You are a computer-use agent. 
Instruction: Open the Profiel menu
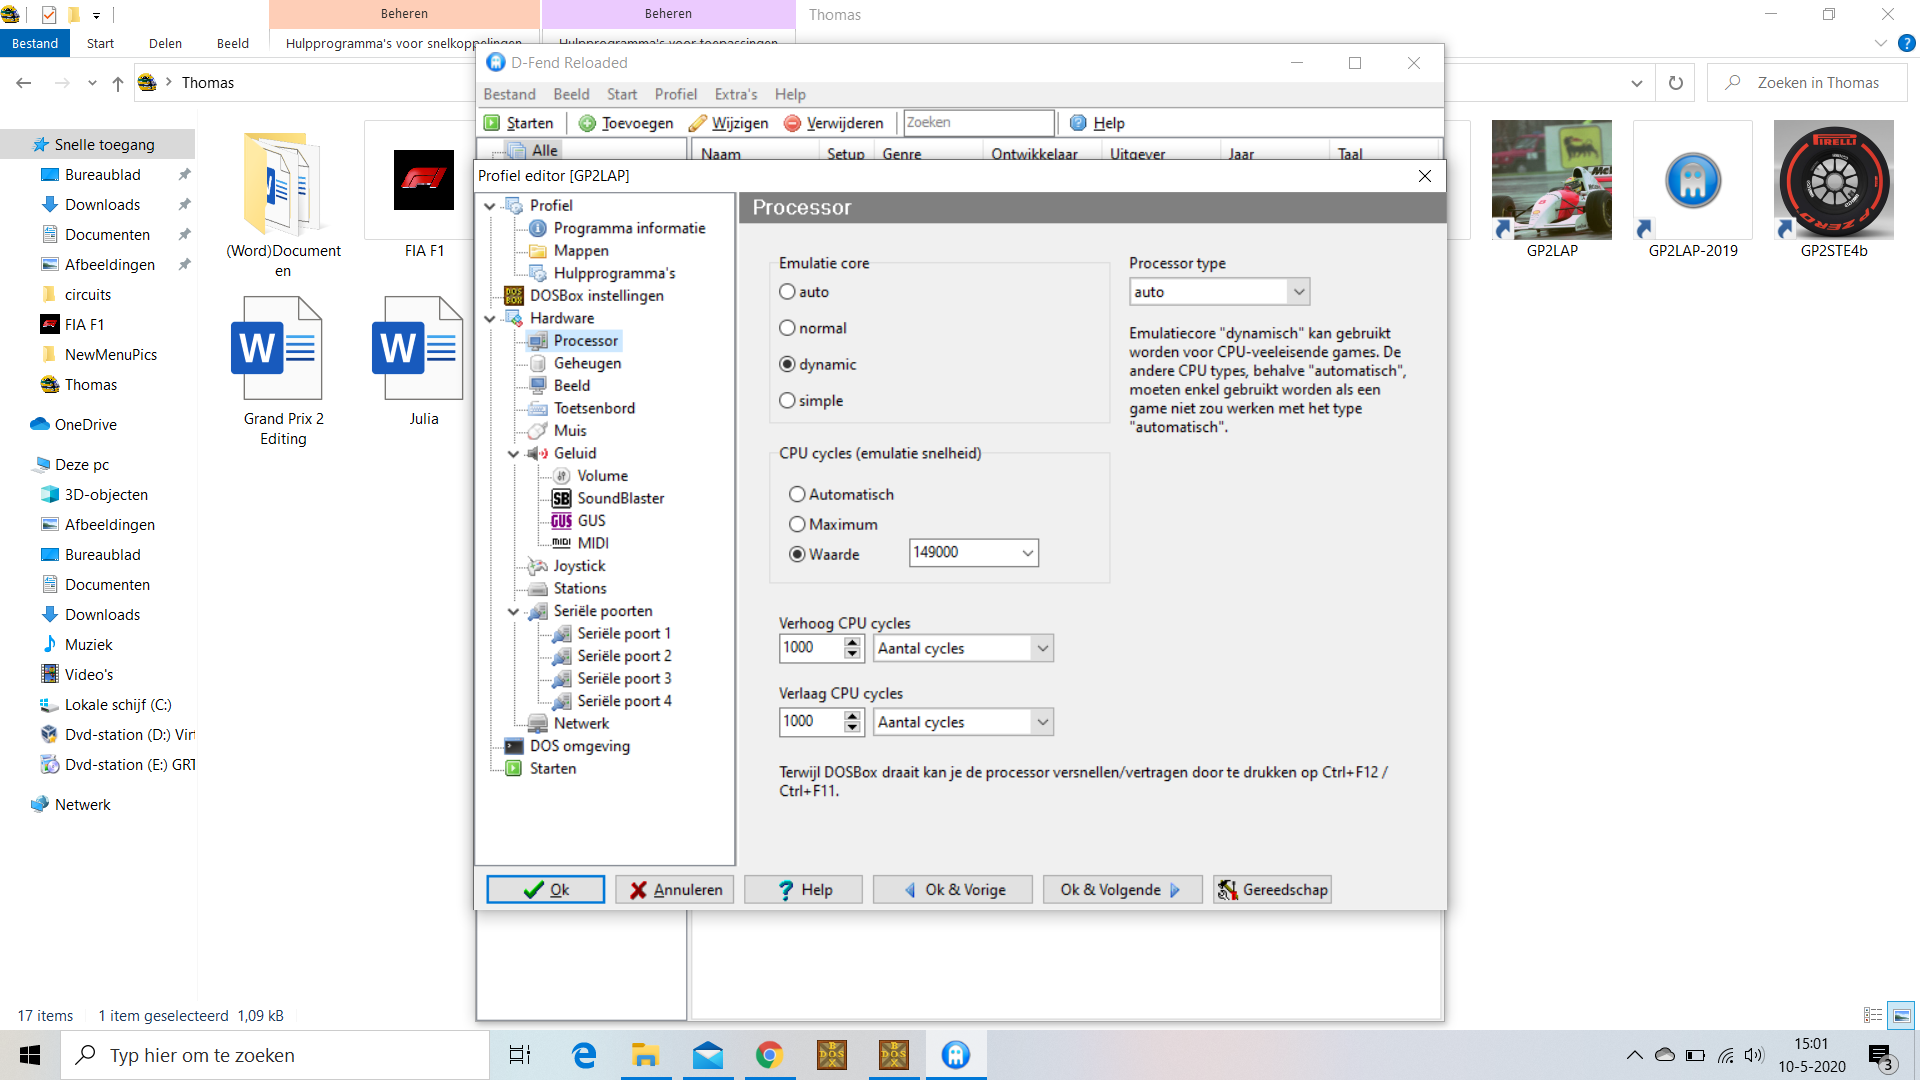675,94
